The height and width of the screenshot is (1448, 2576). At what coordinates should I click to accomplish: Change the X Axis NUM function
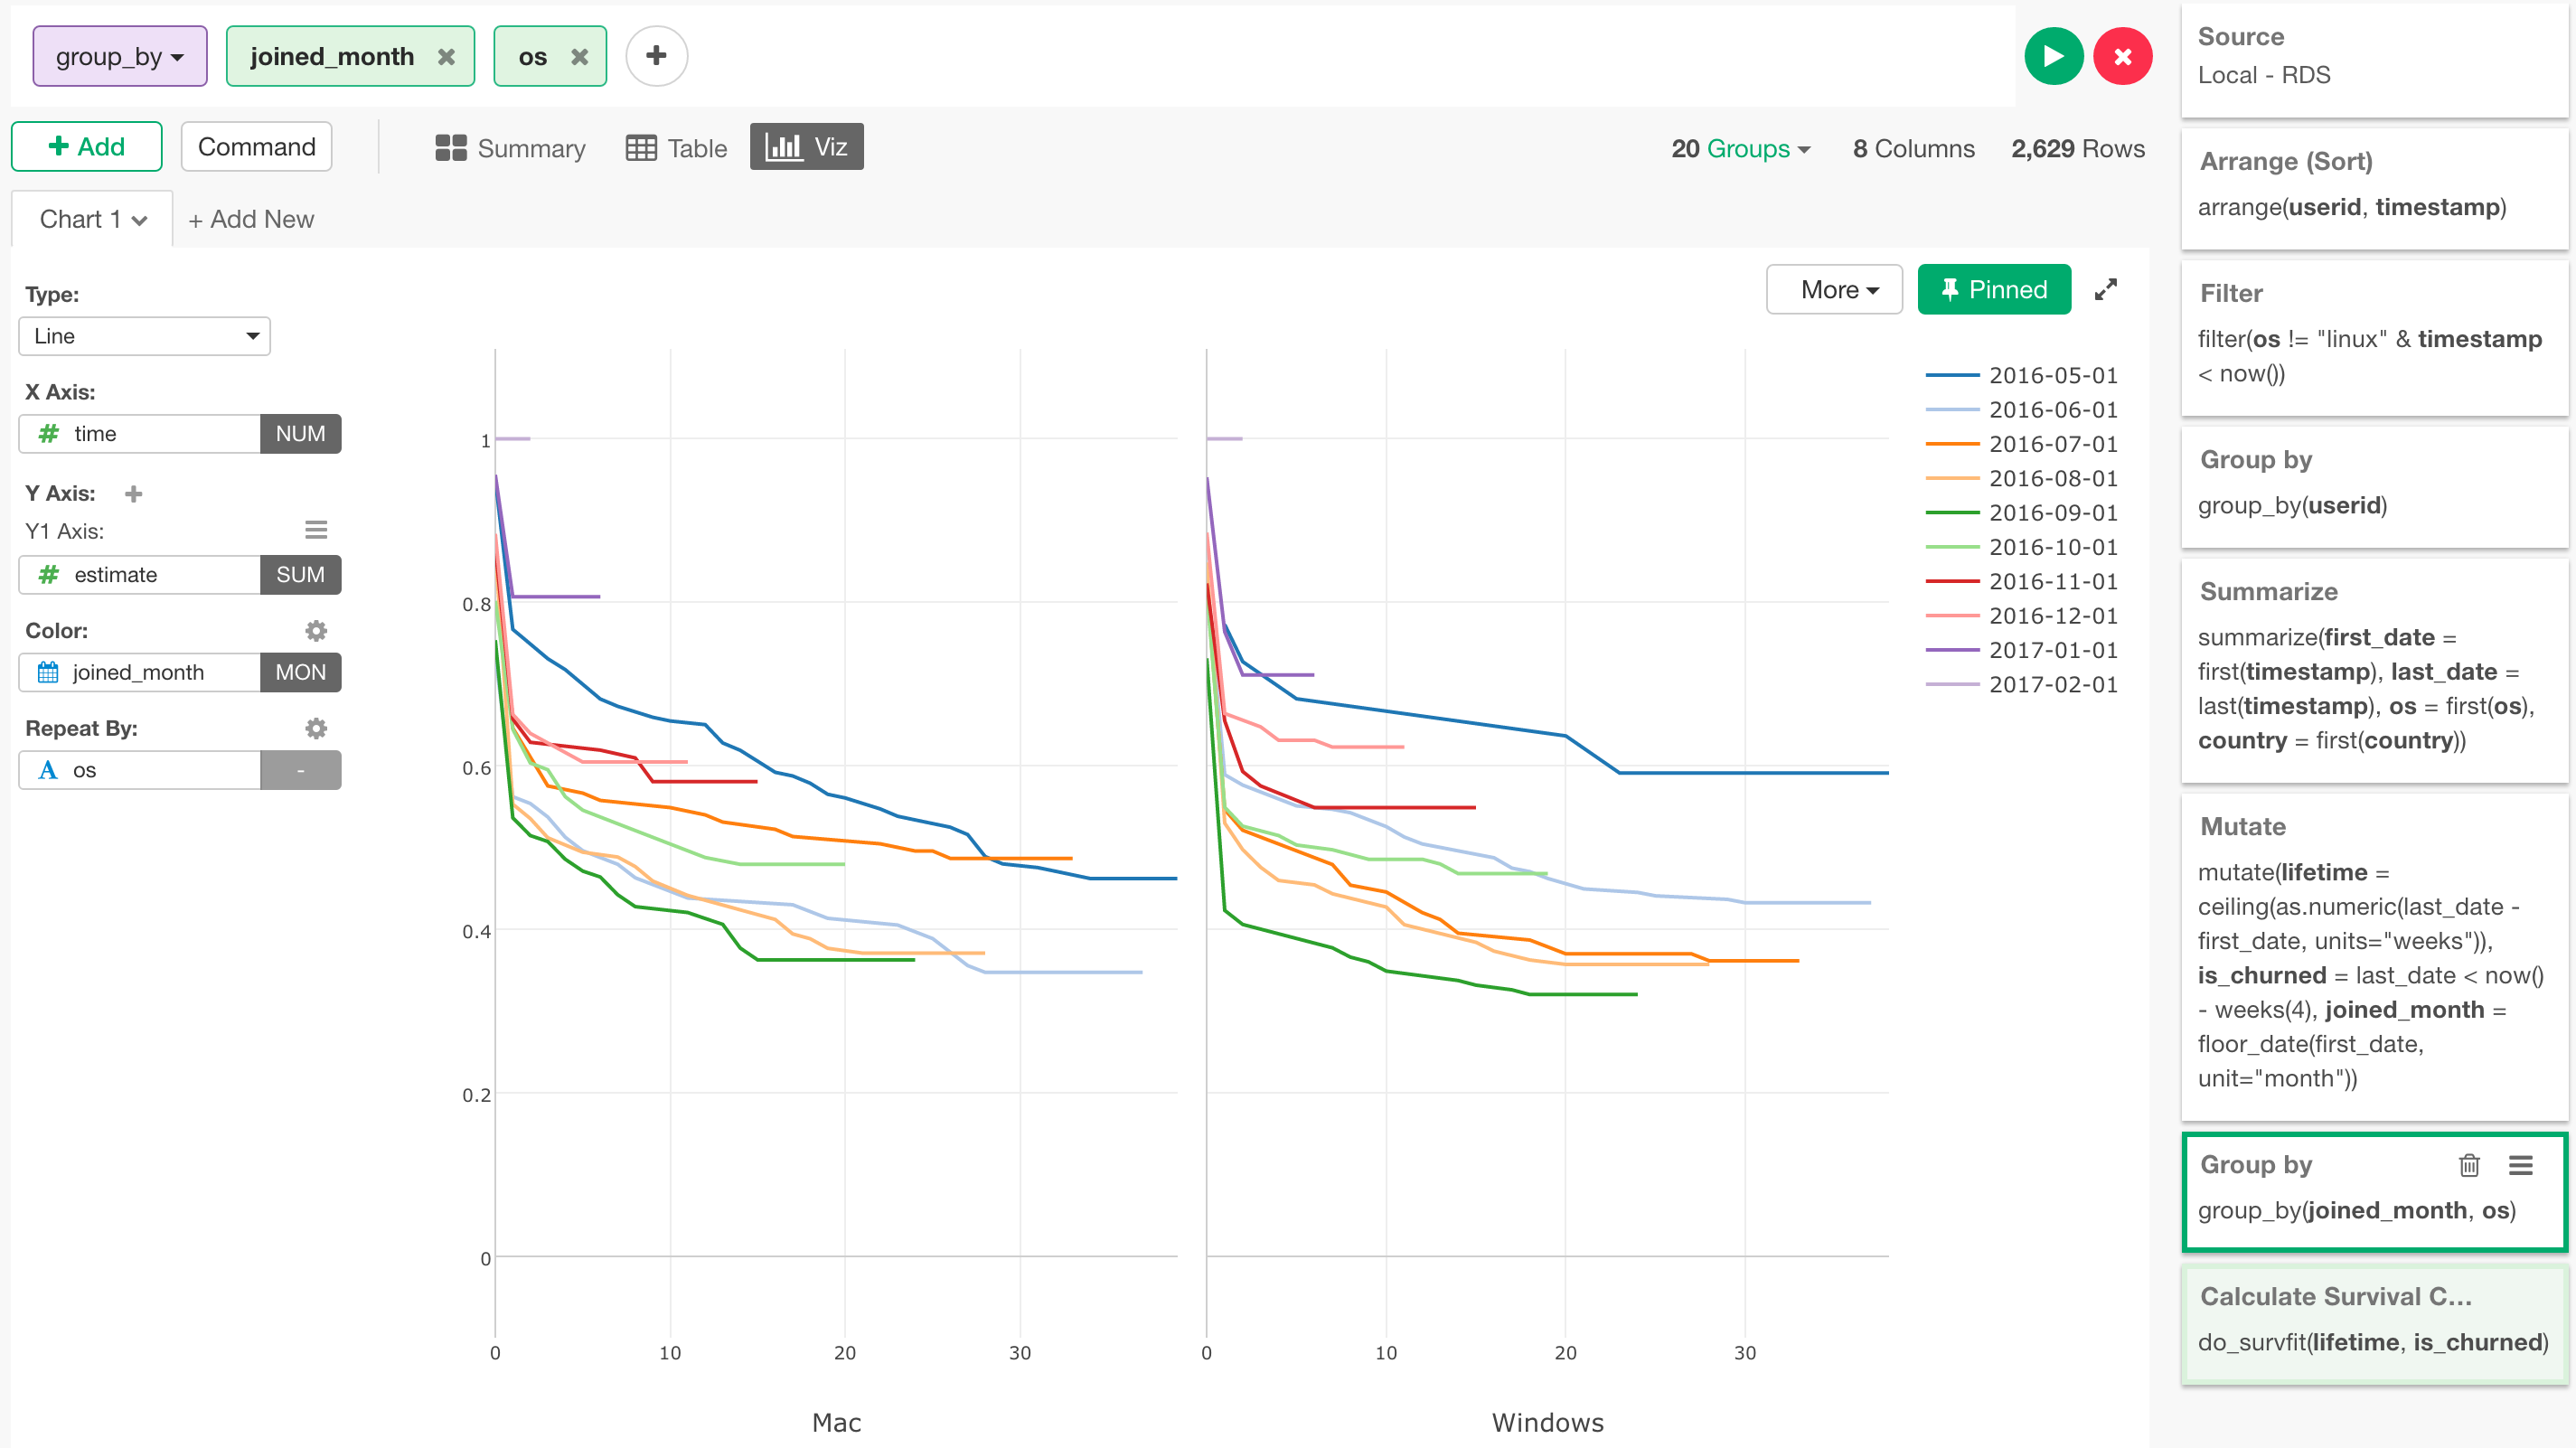click(300, 434)
